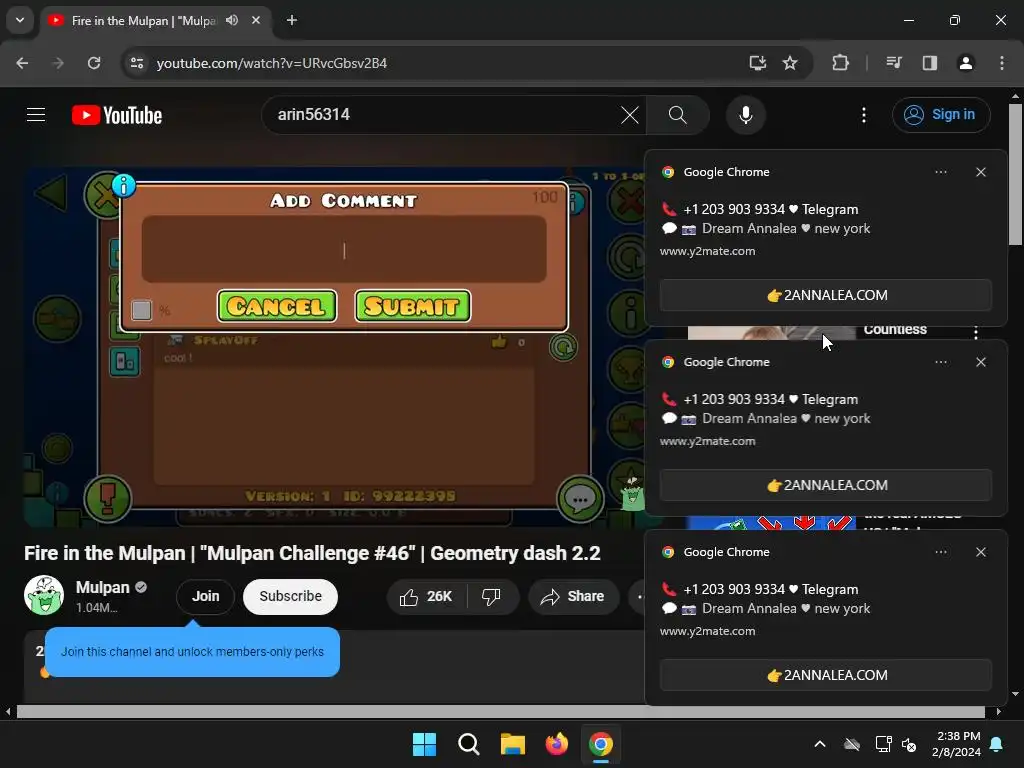Dislike the video with thumbs-down
This screenshot has width=1024, height=768.
492,596
